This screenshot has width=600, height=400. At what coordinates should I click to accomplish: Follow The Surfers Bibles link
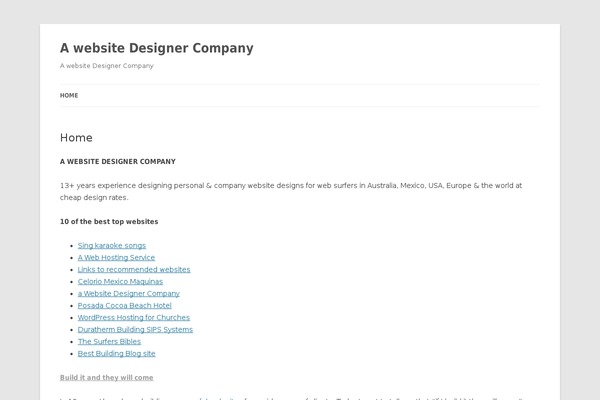tap(109, 341)
